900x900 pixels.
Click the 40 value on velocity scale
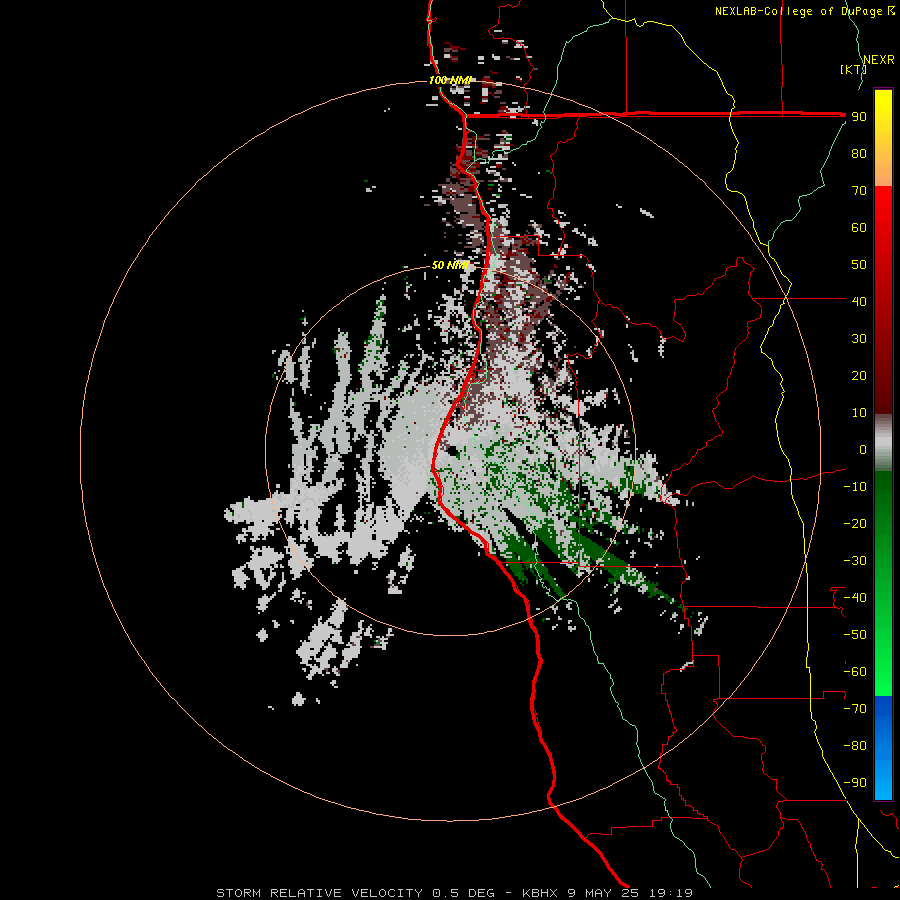coord(859,301)
